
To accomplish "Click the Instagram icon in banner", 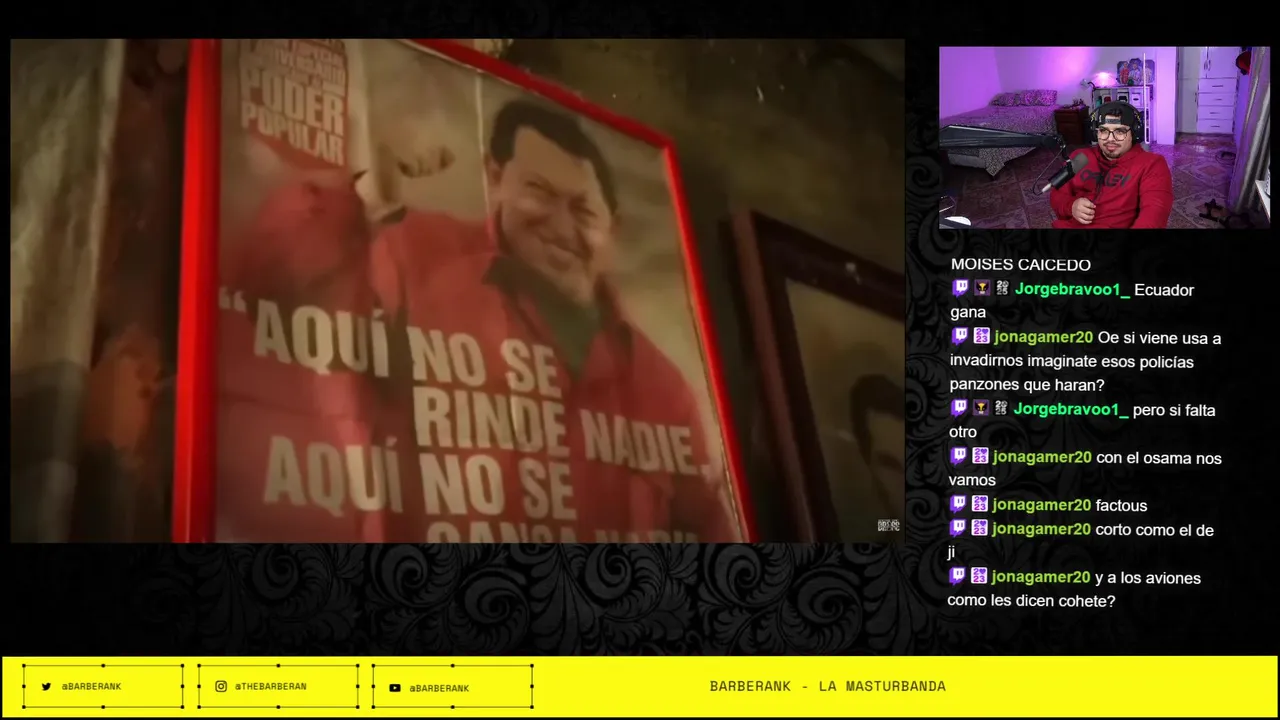I will pyautogui.click(x=221, y=687).
